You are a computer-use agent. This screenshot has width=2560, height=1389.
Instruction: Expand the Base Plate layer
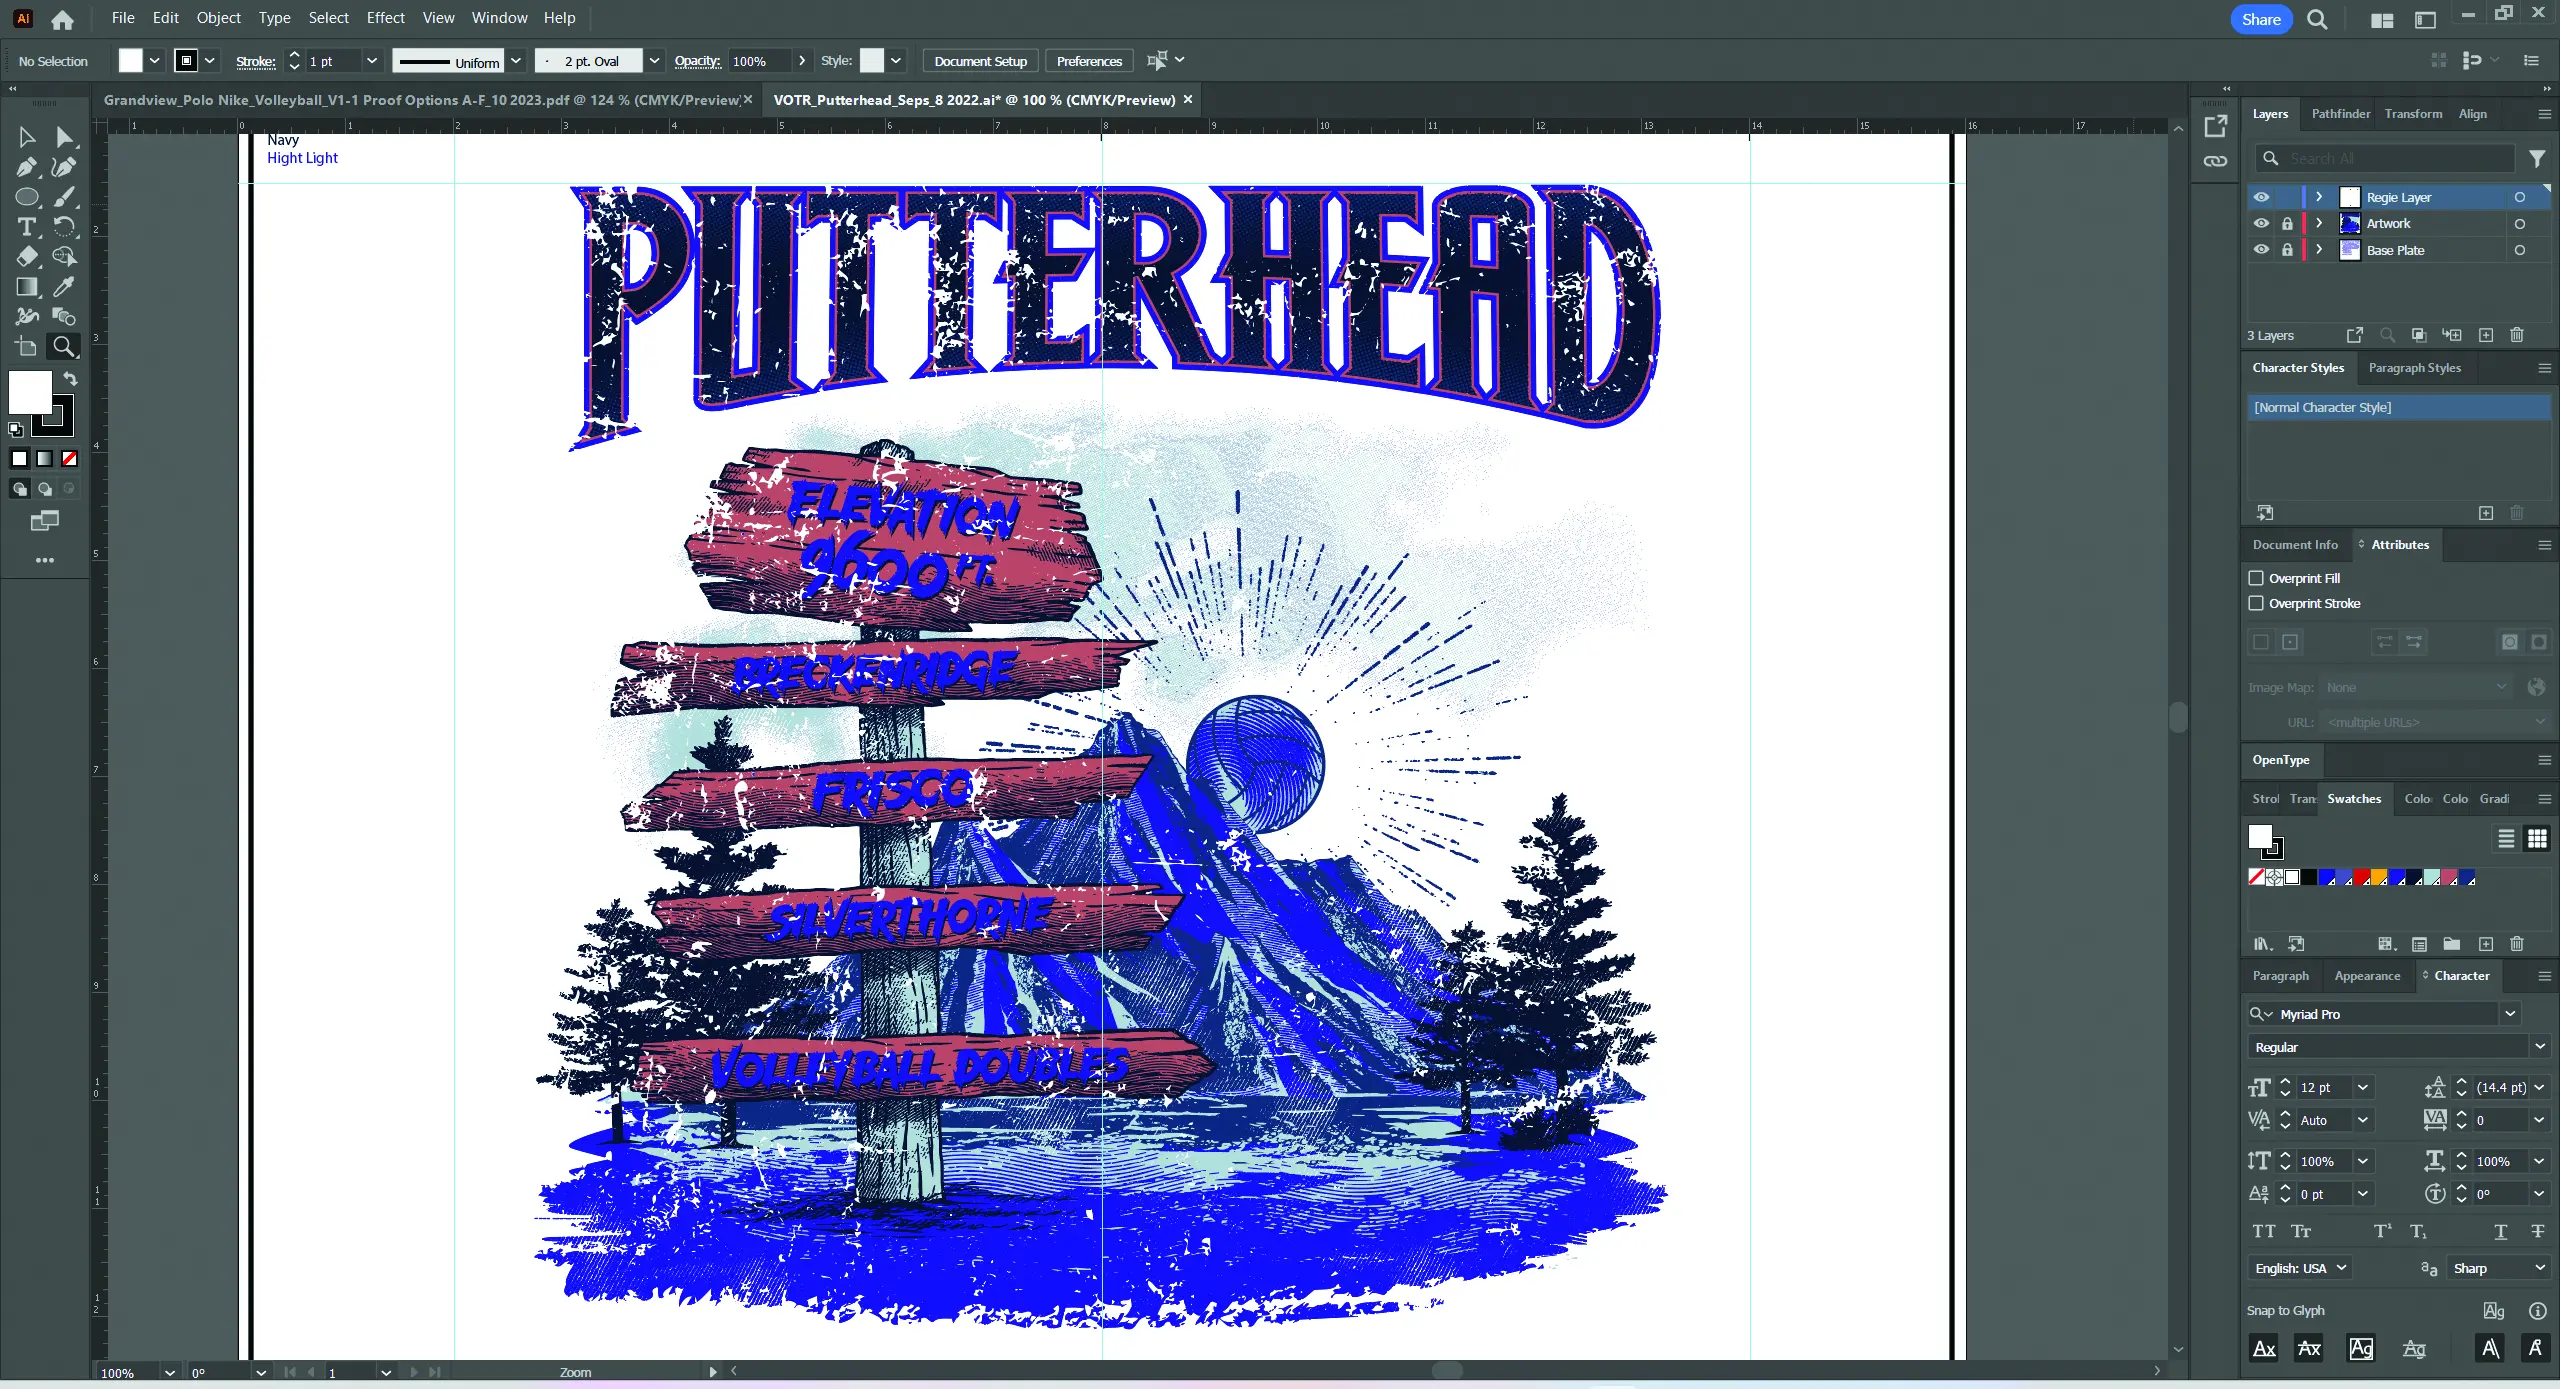tap(2319, 250)
